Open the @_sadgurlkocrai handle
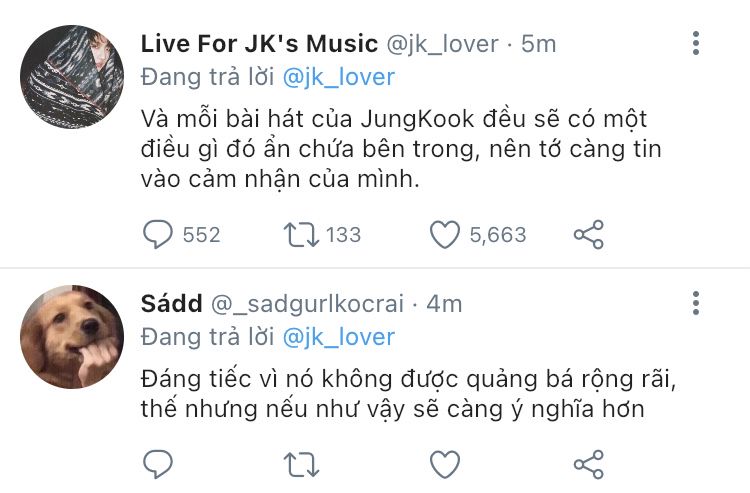This screenshot has width=750, height=493. [x=307, y=305]
